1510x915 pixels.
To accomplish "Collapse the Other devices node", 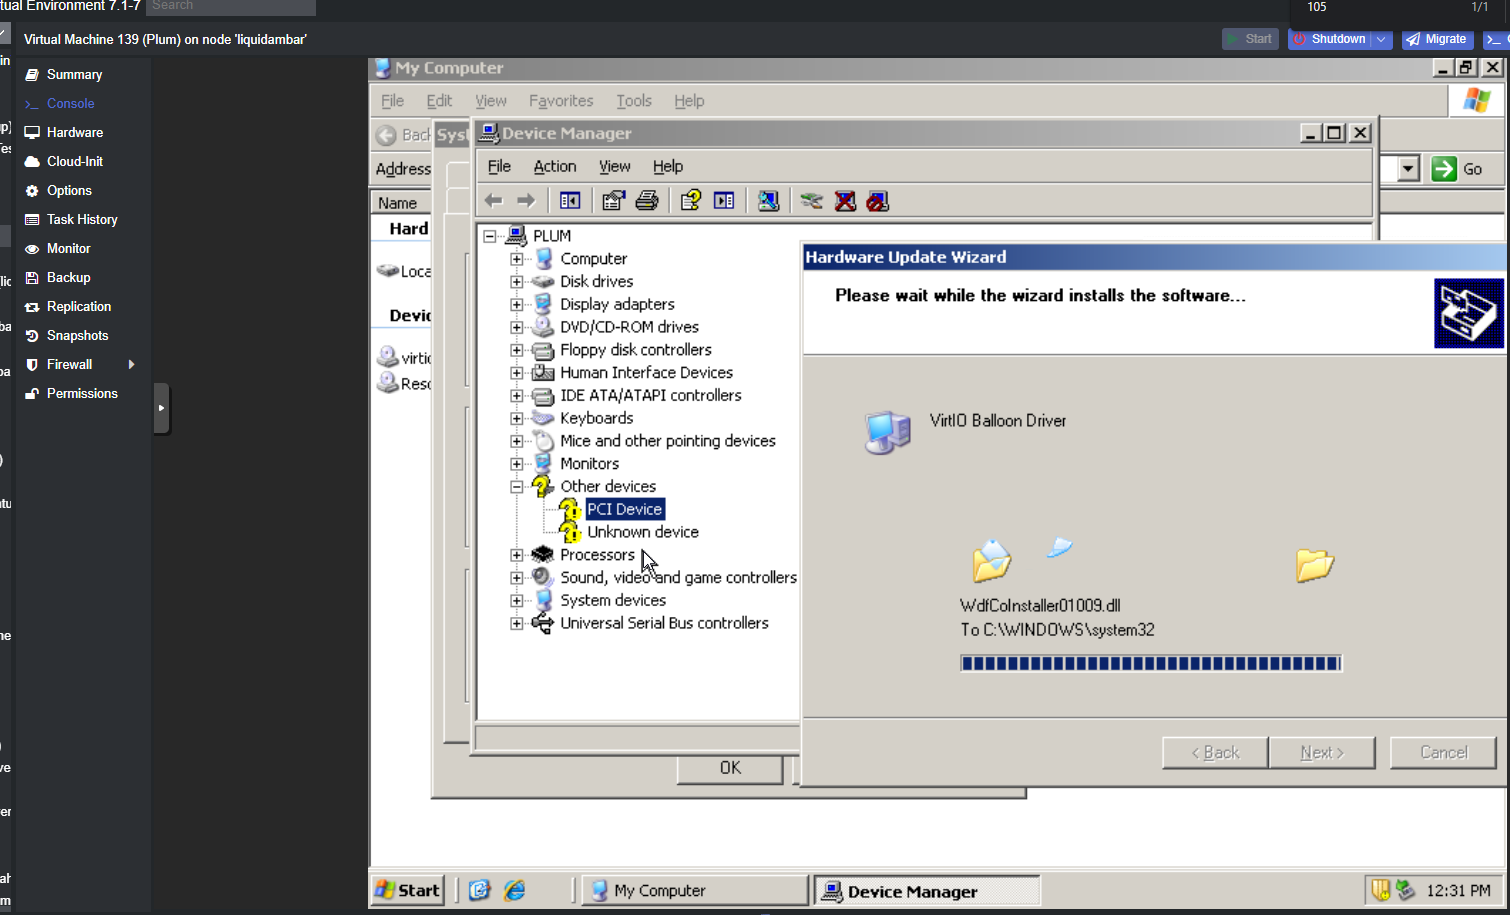I will 517,487.
